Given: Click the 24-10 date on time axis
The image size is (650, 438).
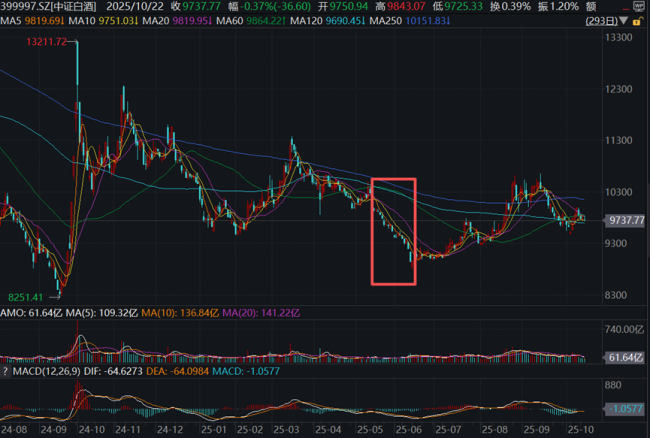Looking at the screenshot, I should pos(91,430).
